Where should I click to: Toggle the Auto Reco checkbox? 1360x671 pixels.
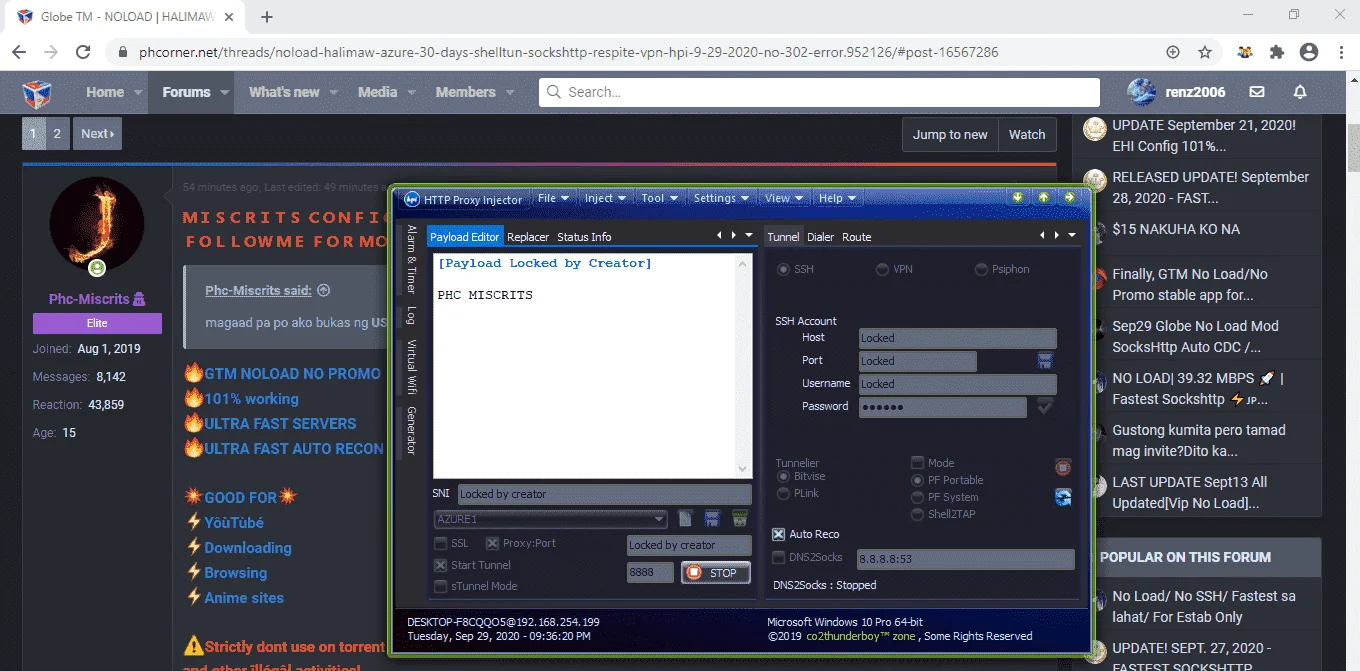pyautogui.click(x=779, y=535)
